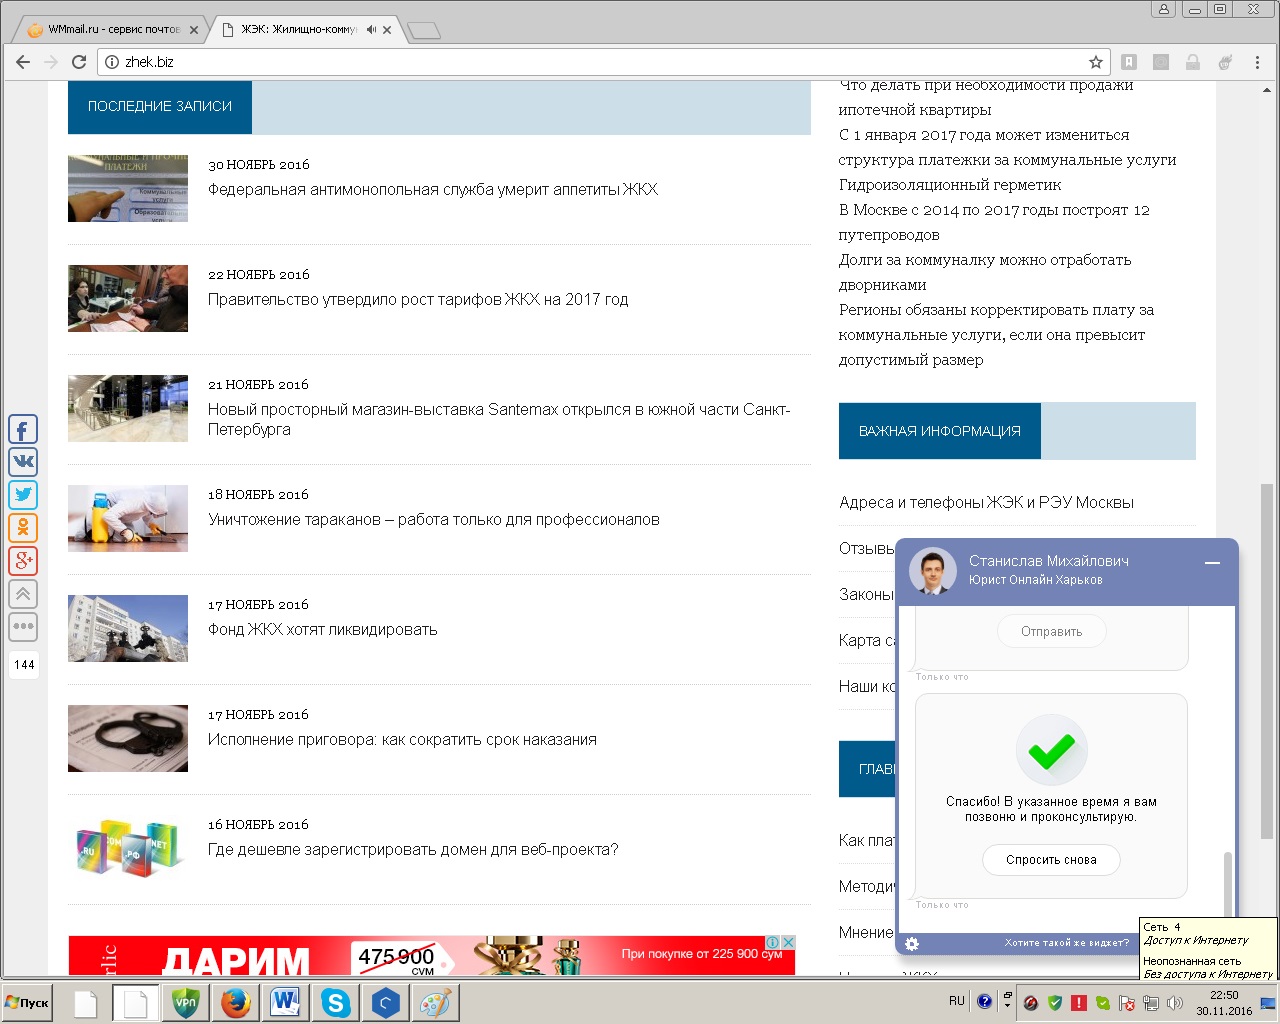Click domain boxes thumbnail image
The height and width of the screenshot is (1024, 1280).
pos(128,848)
